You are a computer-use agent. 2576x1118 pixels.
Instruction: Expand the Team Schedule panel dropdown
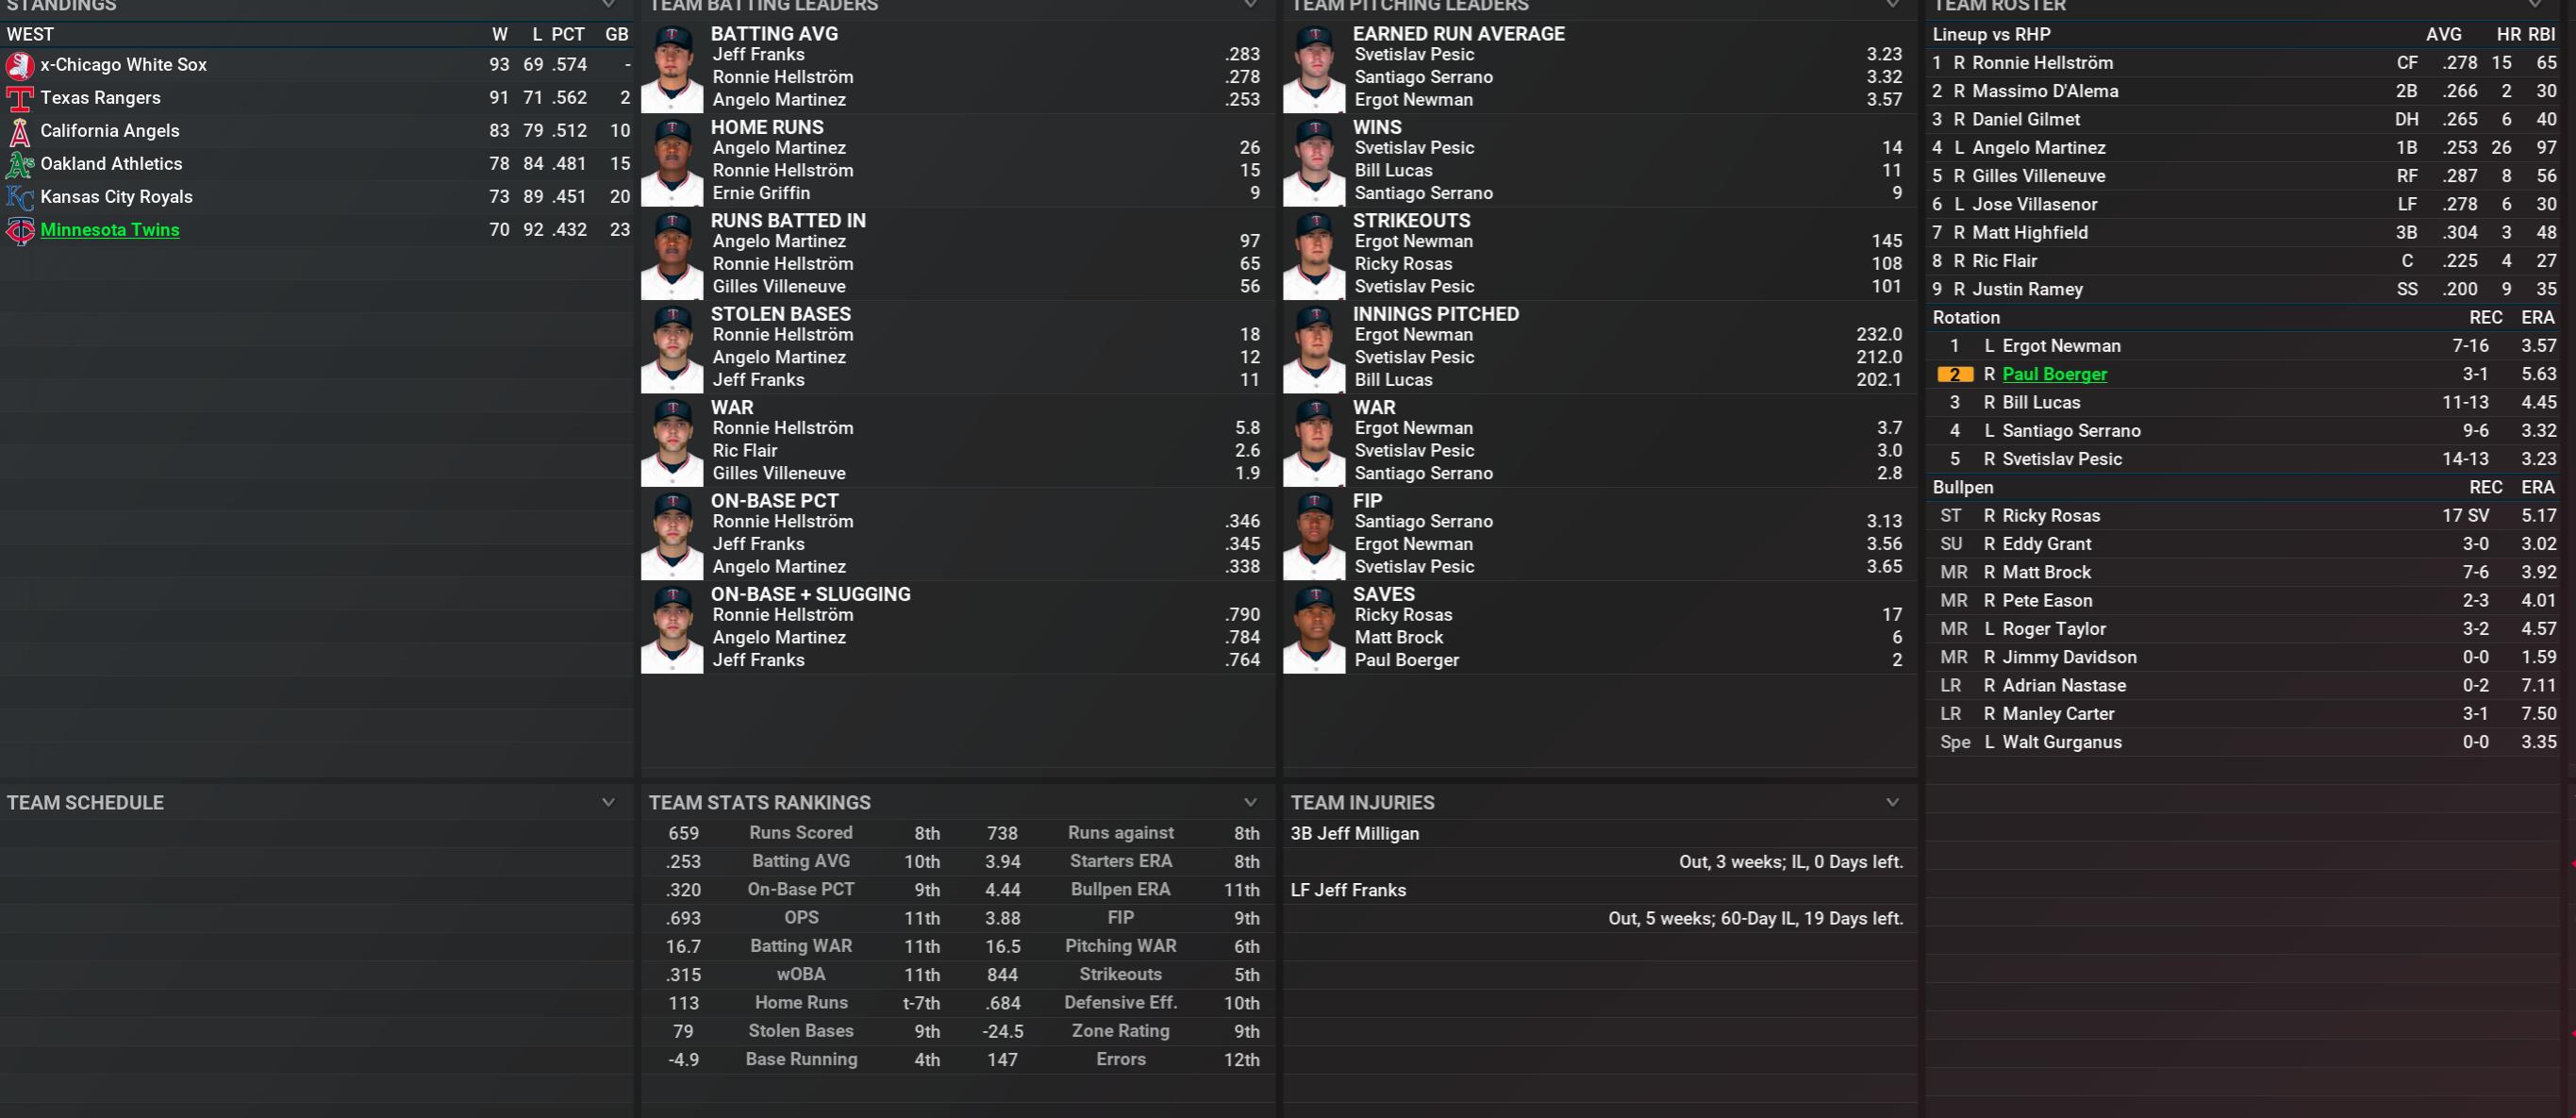coord(608,802)
